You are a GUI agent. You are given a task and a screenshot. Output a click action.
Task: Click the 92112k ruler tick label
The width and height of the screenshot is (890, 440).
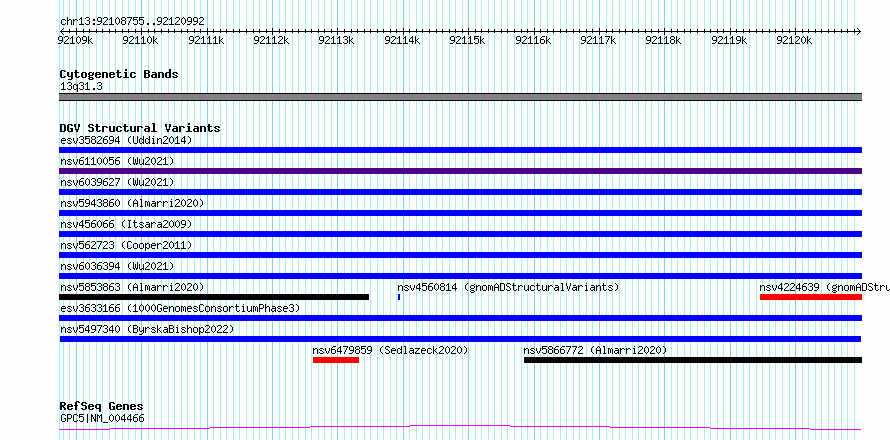[x=271, y=40]
